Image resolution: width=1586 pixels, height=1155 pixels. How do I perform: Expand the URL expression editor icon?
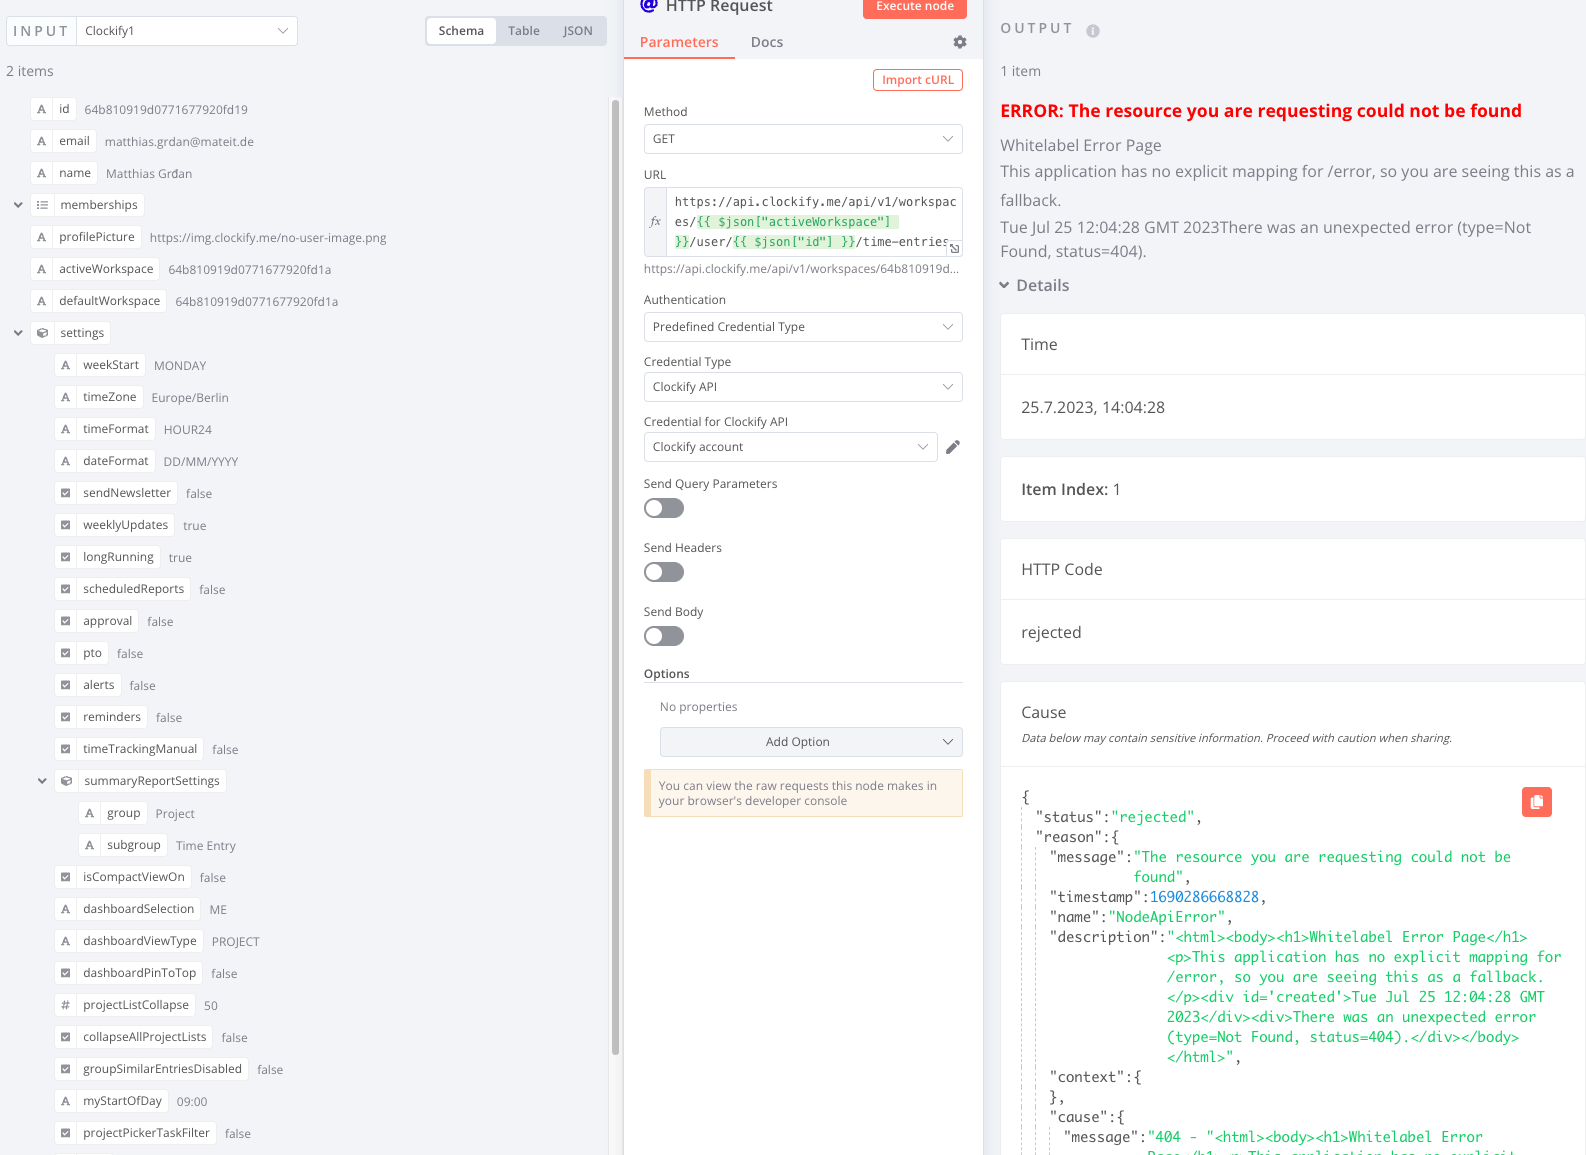(955, 248)
